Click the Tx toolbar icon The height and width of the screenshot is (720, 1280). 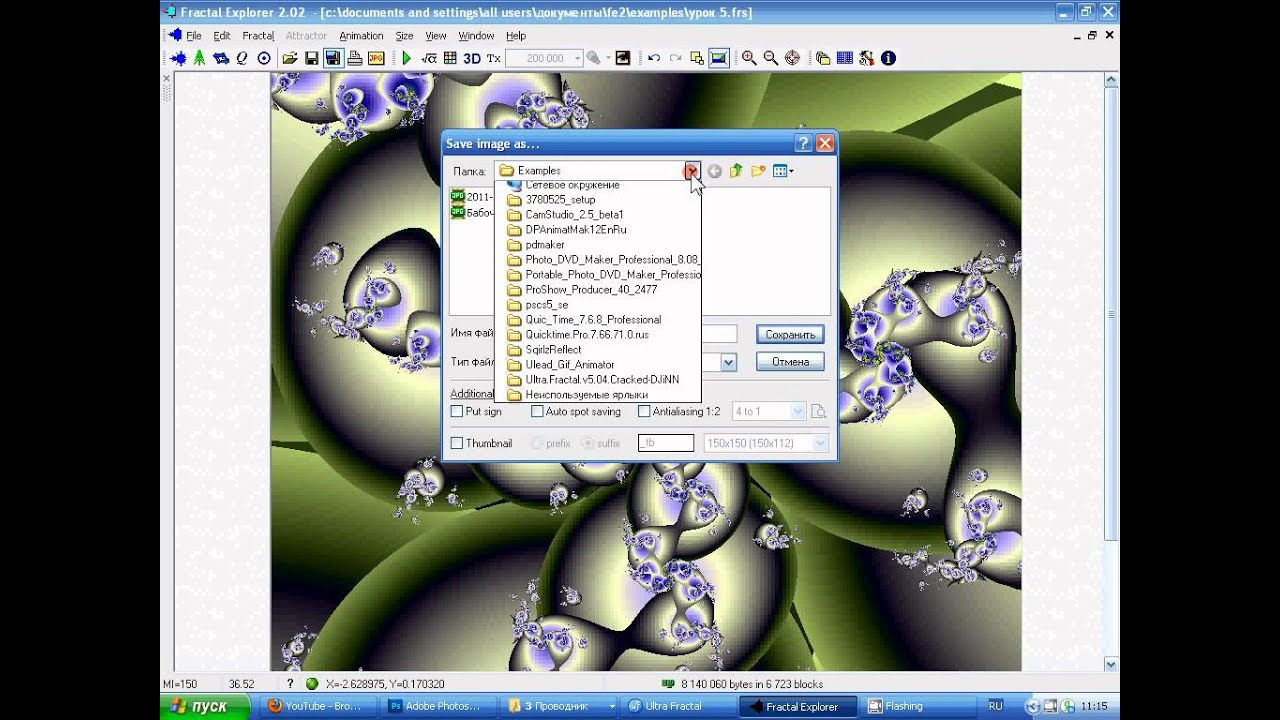(493, 58)
